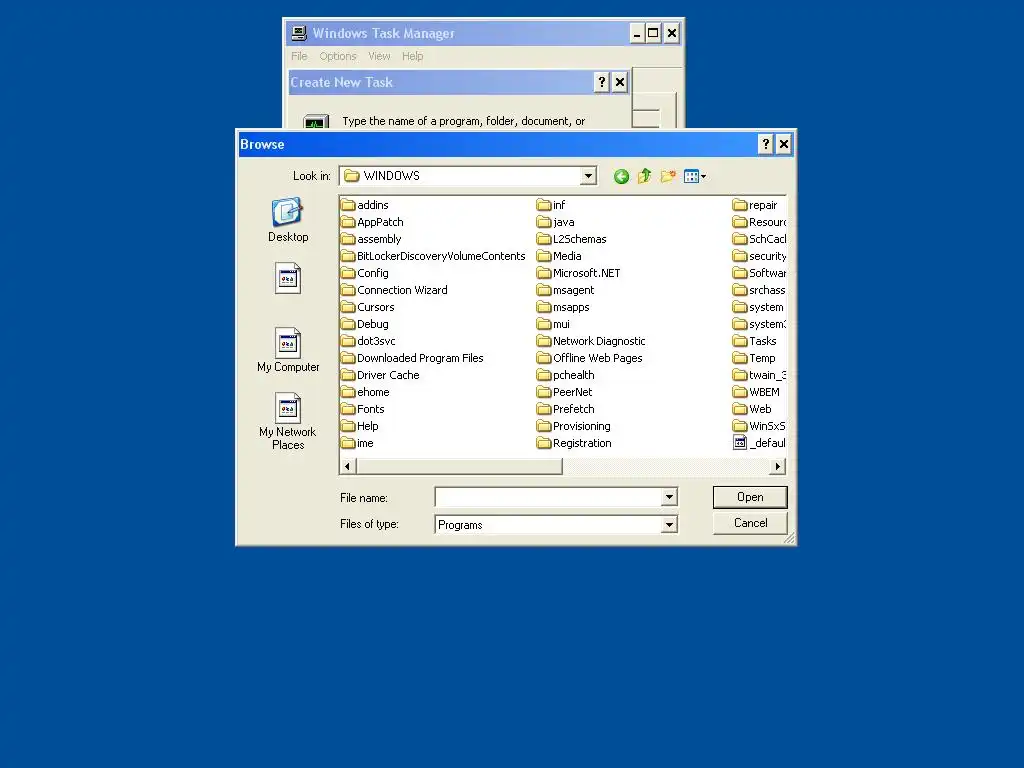Image resolution: width=1024 pixels, height=768 pixels.
Task: Select the inf folder
Action: pos(551,205)
